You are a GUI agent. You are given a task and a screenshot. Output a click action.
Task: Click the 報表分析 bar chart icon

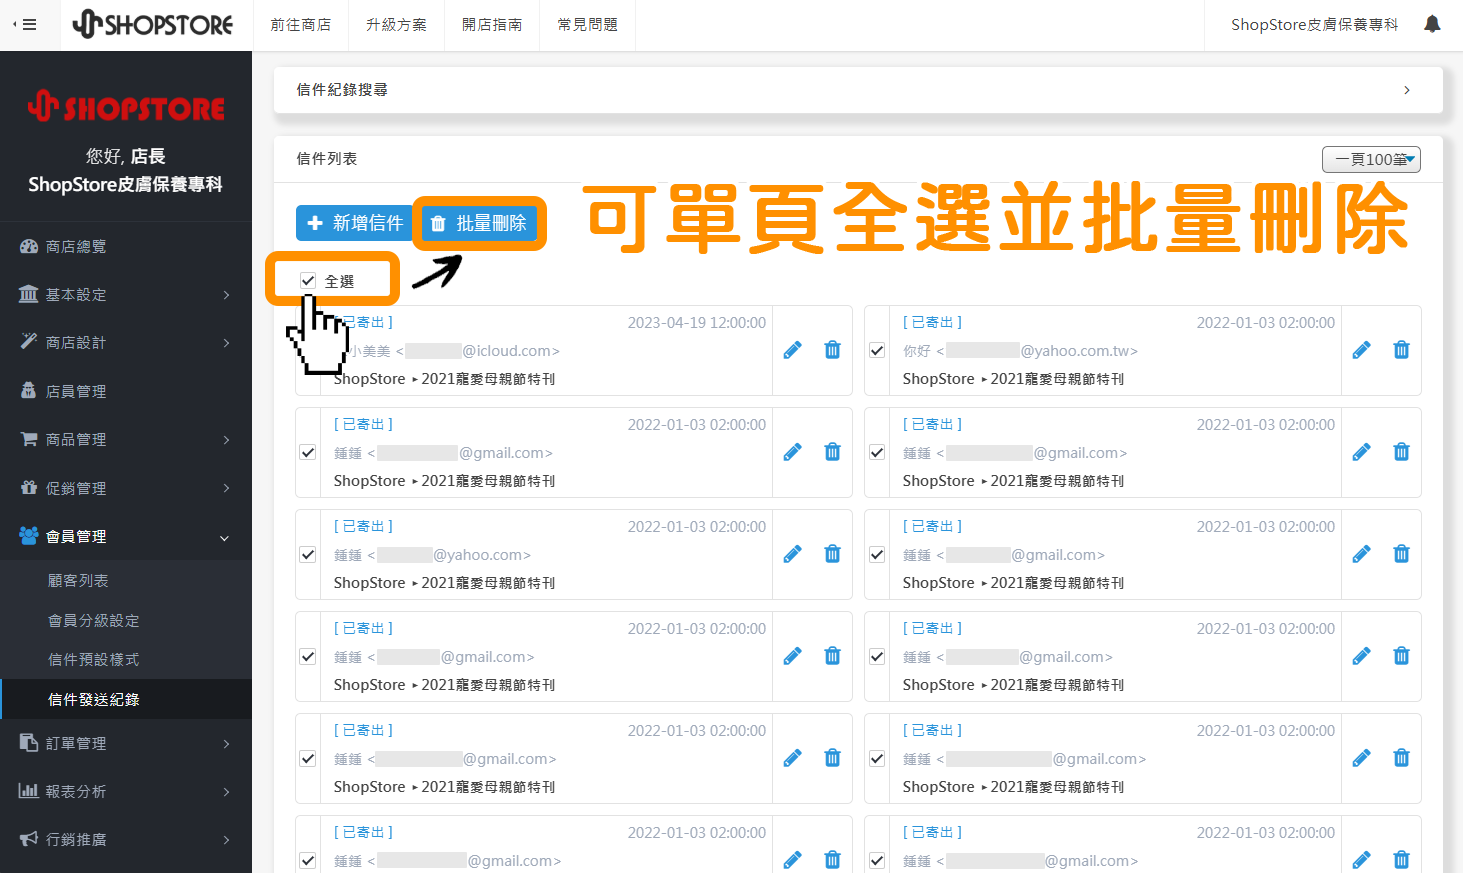pos(29,791)
